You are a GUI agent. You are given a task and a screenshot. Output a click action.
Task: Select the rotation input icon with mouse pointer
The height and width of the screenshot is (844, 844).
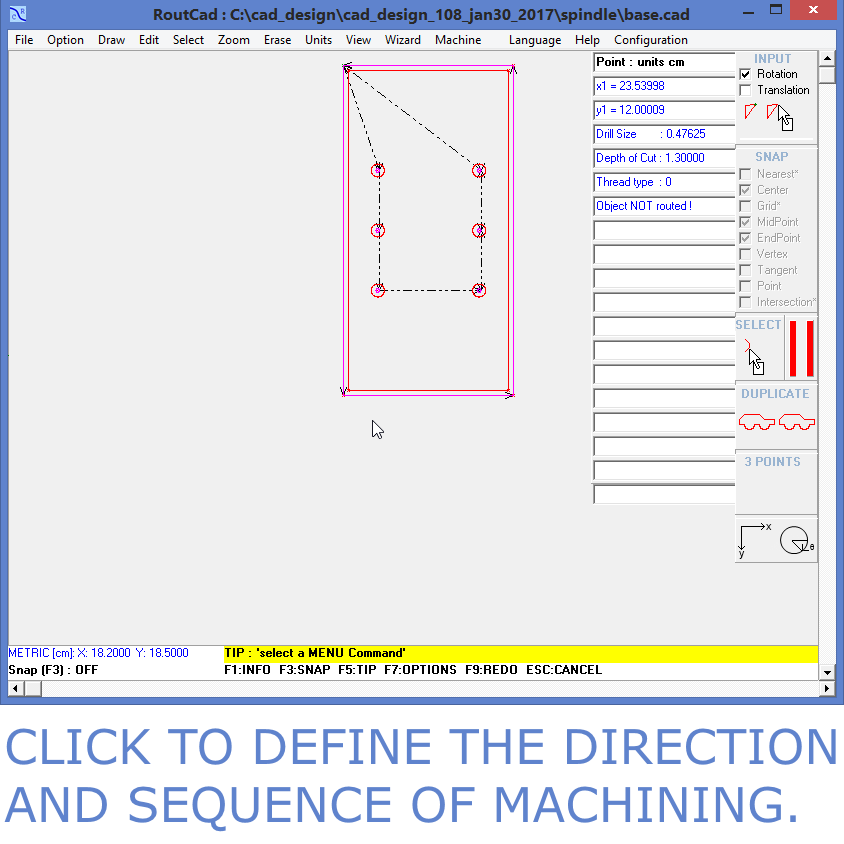pos(780,117)
